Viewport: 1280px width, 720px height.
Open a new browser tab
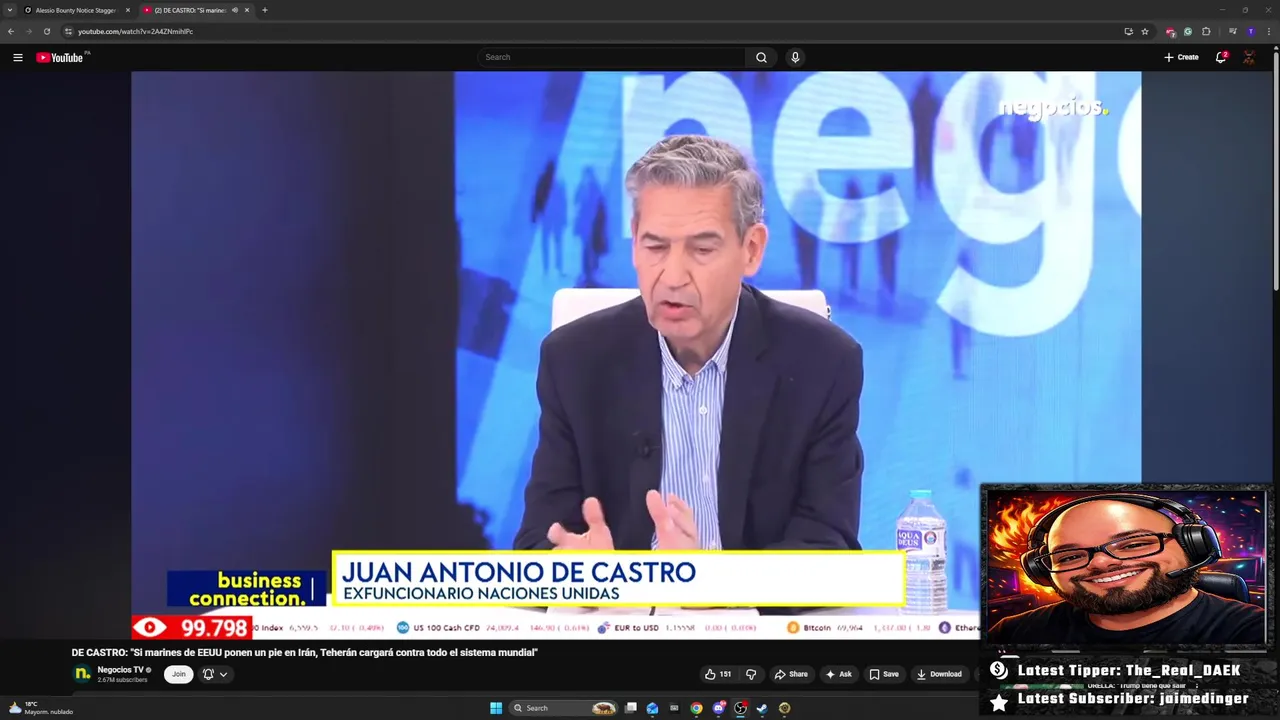coord(265,10)
